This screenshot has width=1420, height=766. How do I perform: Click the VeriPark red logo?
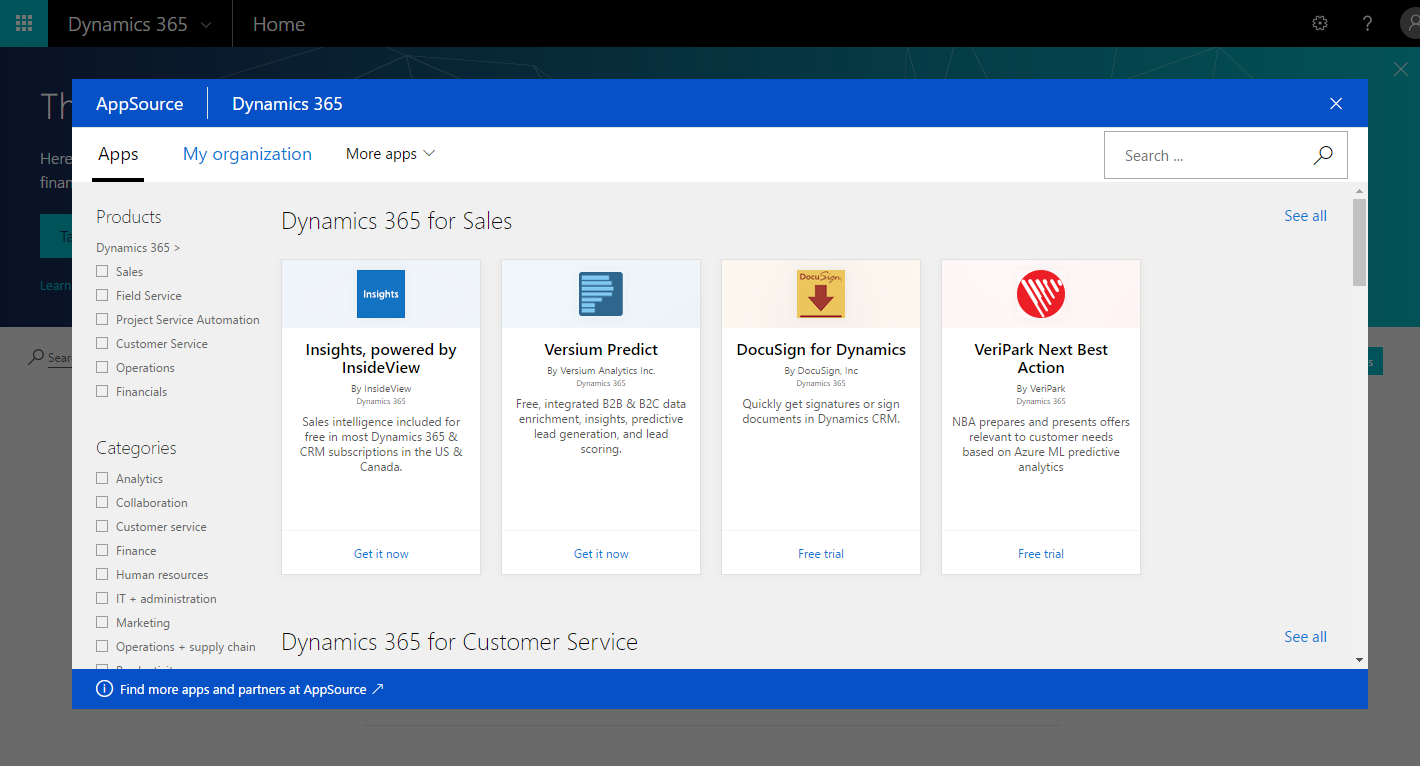[1041, 294]
